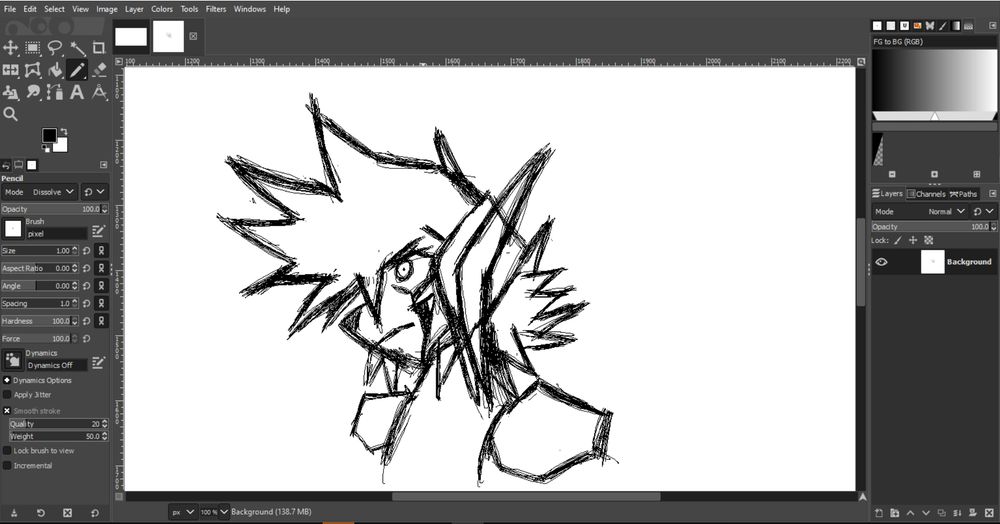This screenshot has width=1000, height=524.
Task: Toggle lock pixels on layer
Action: tap(898, 240)
